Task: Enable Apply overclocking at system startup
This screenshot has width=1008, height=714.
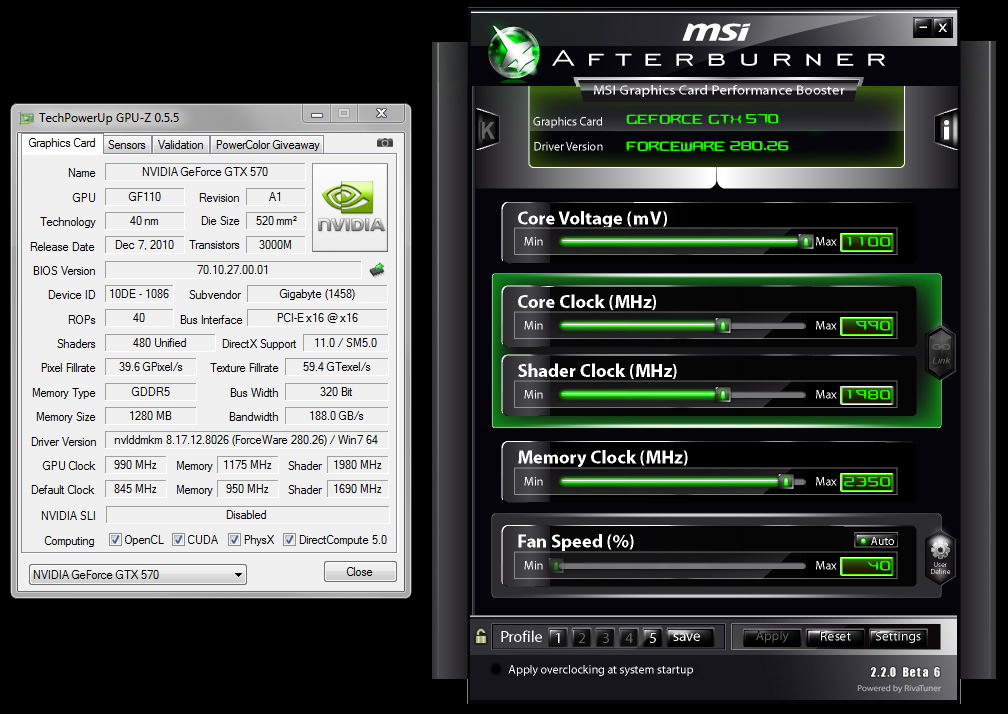Action: click(496, 670)
